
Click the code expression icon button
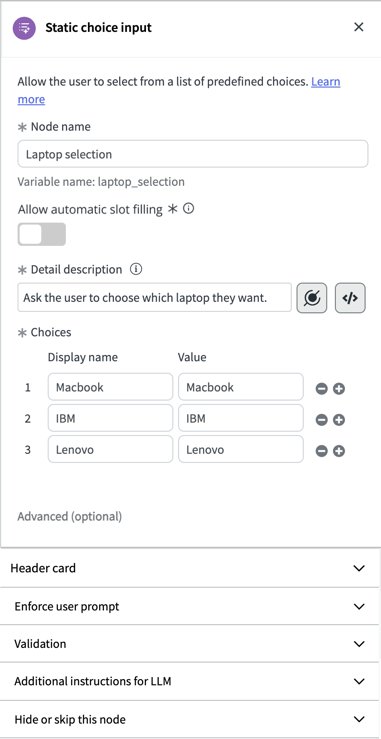tap(350, 298)
